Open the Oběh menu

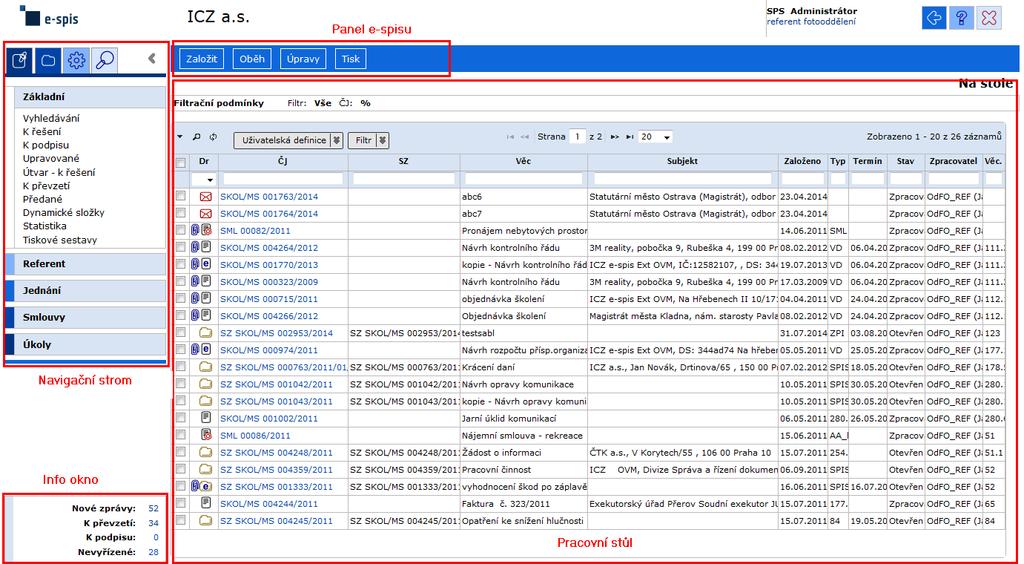(252, 59)
